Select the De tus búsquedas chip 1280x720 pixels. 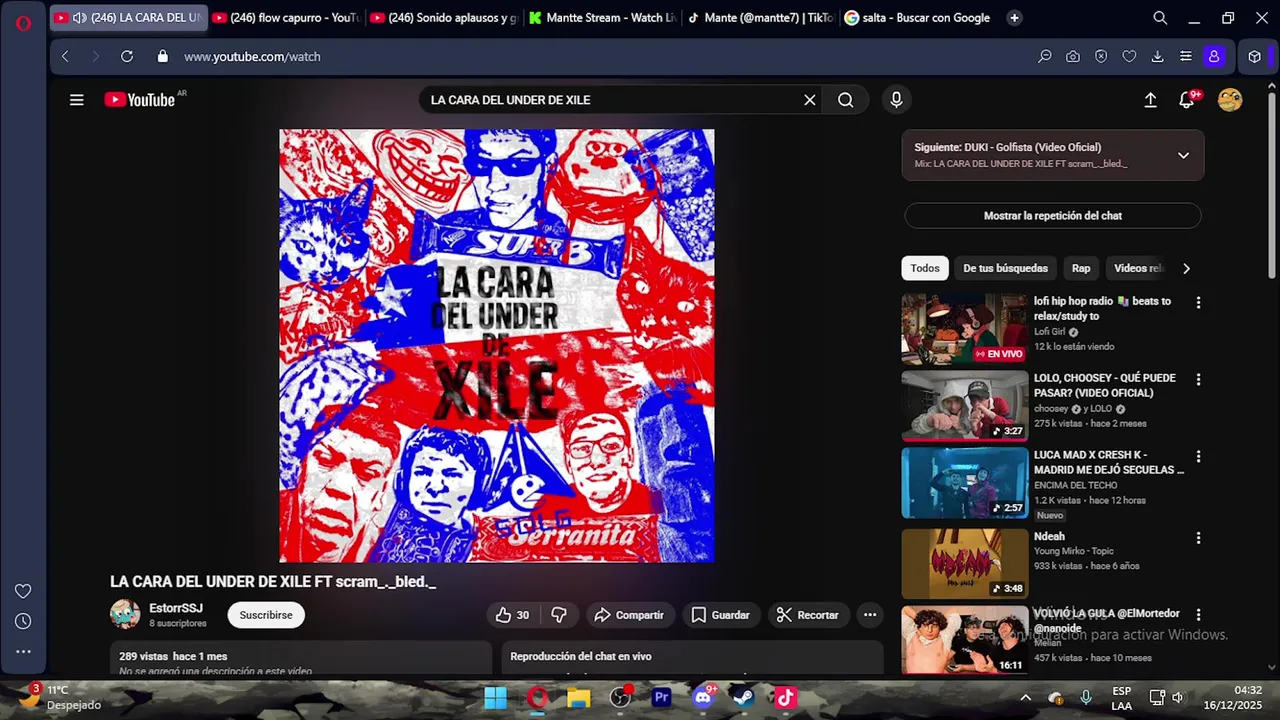pos(1005,268)
